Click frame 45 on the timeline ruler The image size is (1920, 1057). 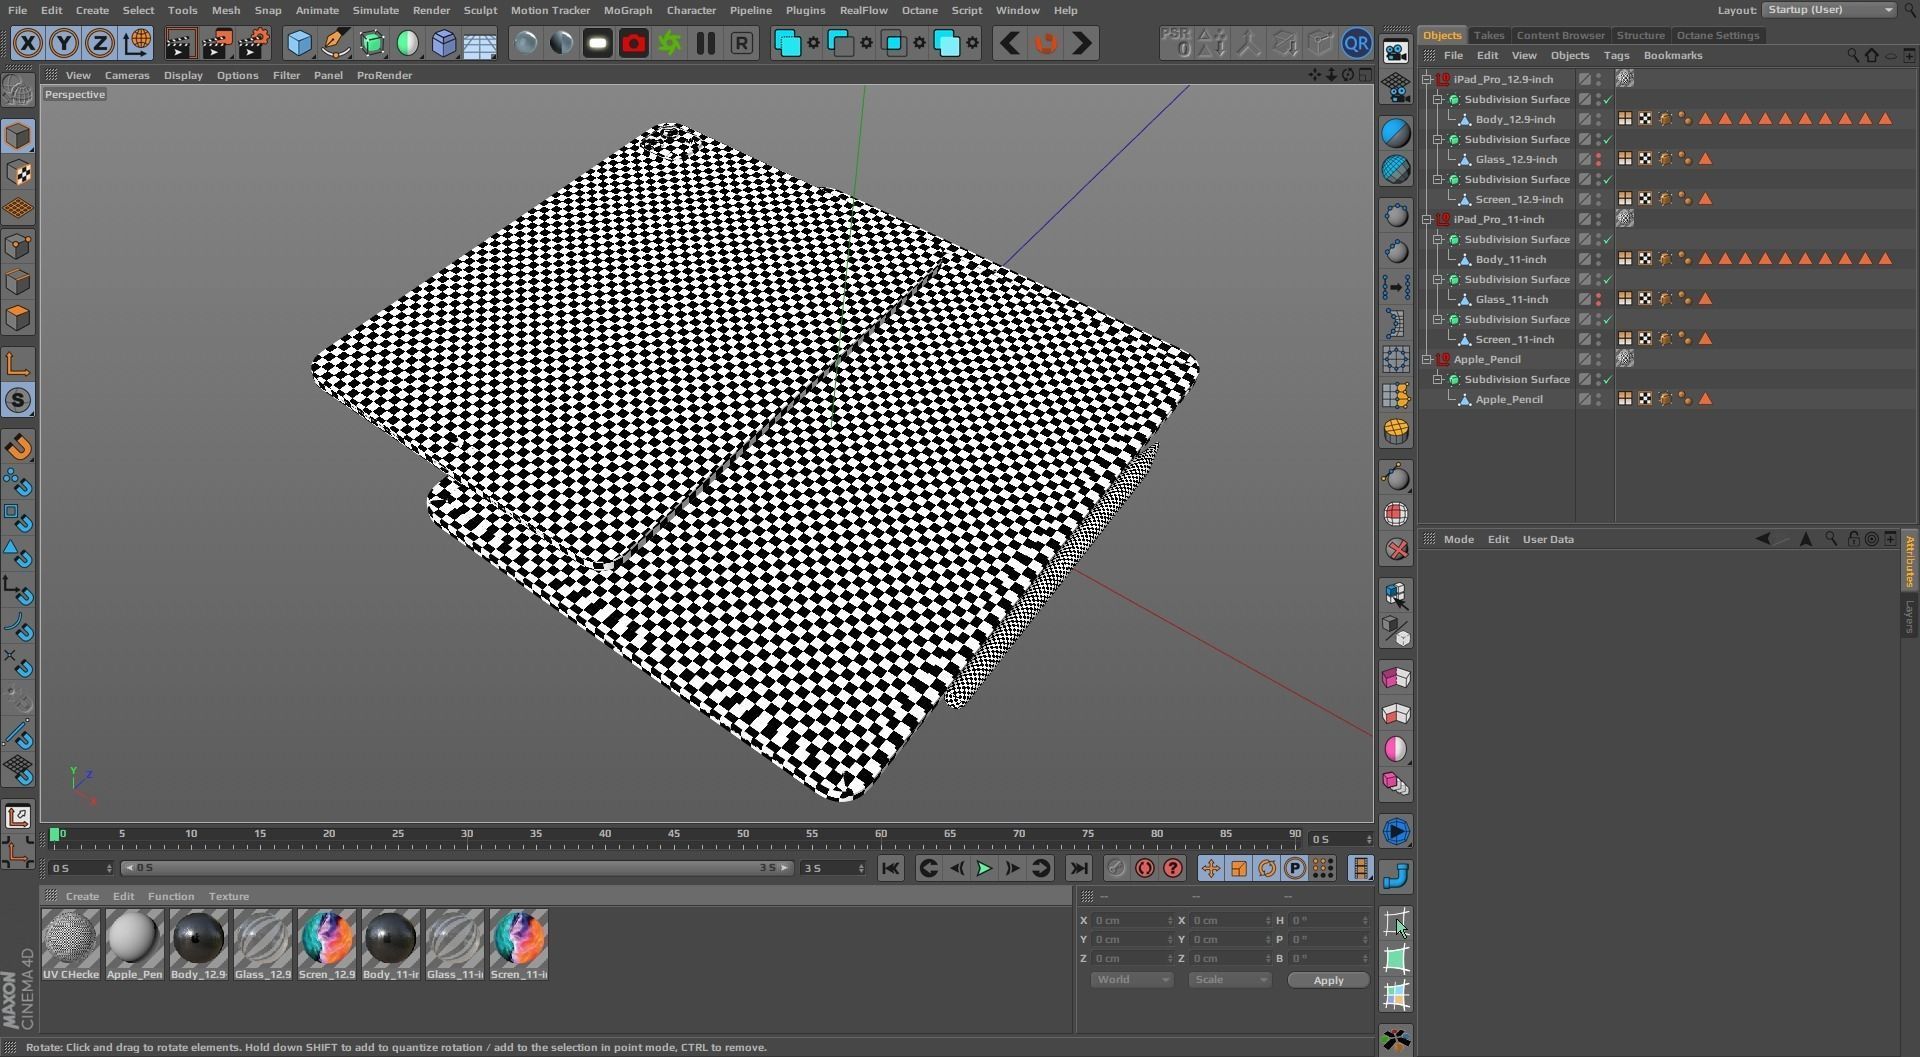pyautogui.click(x=674, y=835)
